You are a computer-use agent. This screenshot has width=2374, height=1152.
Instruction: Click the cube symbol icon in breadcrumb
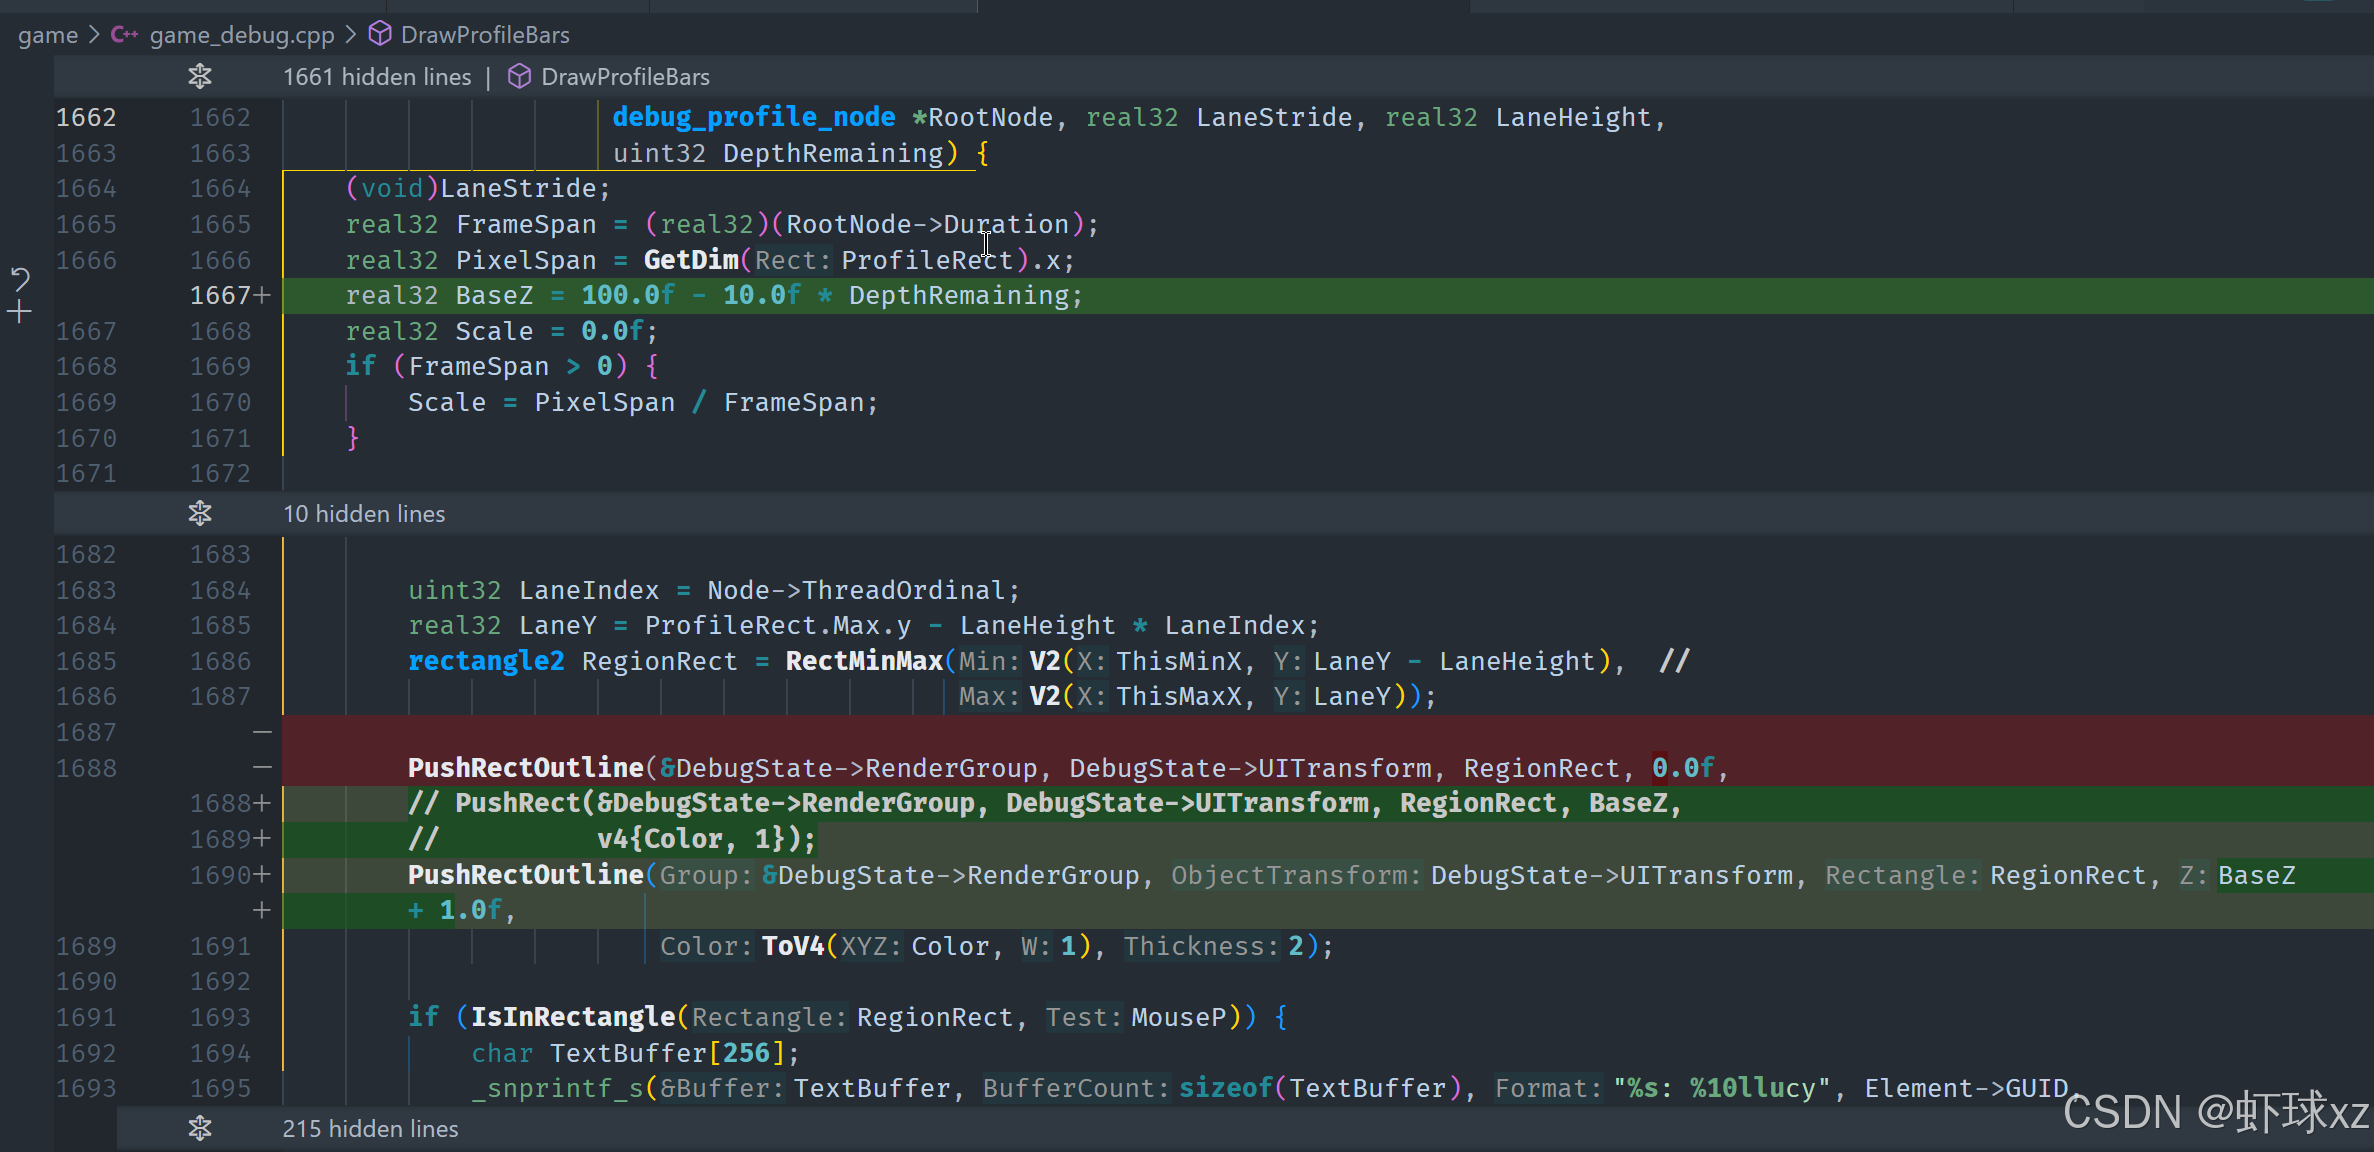pyautogui.click(x=380, y=35)
